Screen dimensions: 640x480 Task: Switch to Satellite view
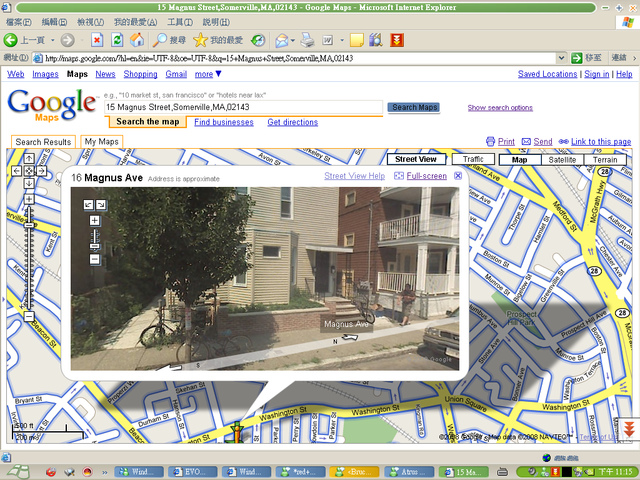[x=562, y=160]
